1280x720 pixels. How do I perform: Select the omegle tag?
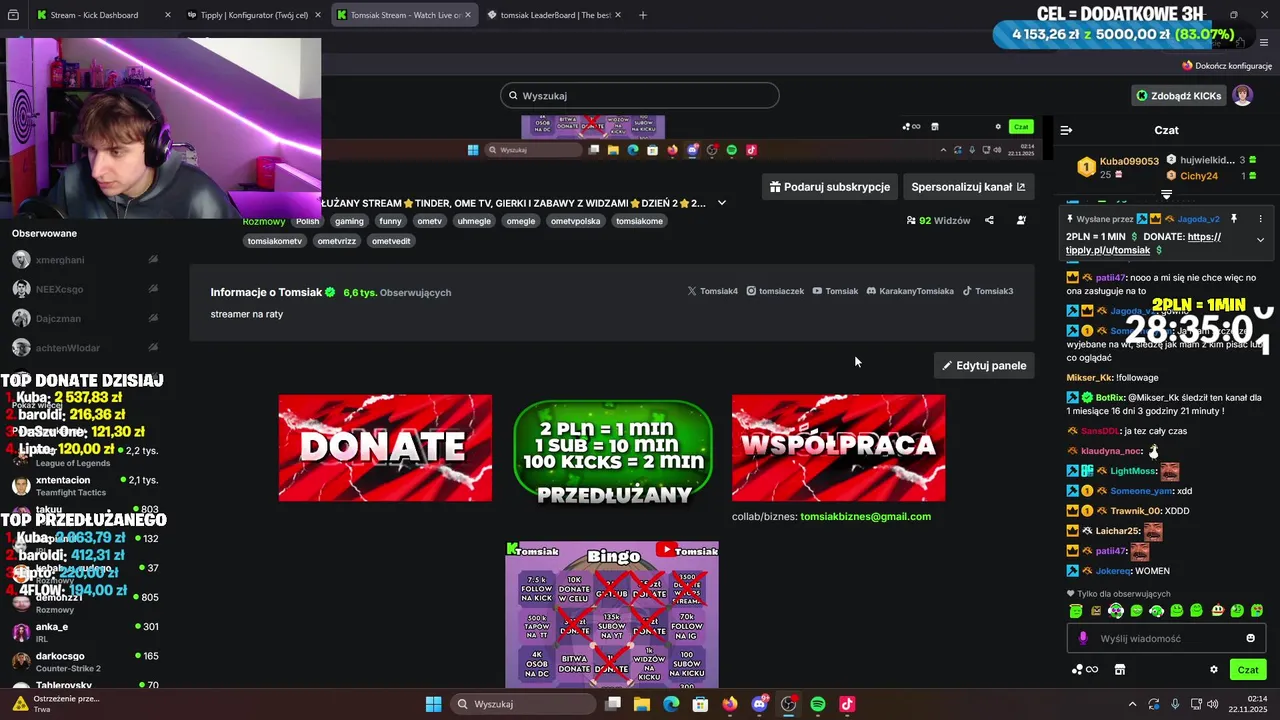pos(520,221)
